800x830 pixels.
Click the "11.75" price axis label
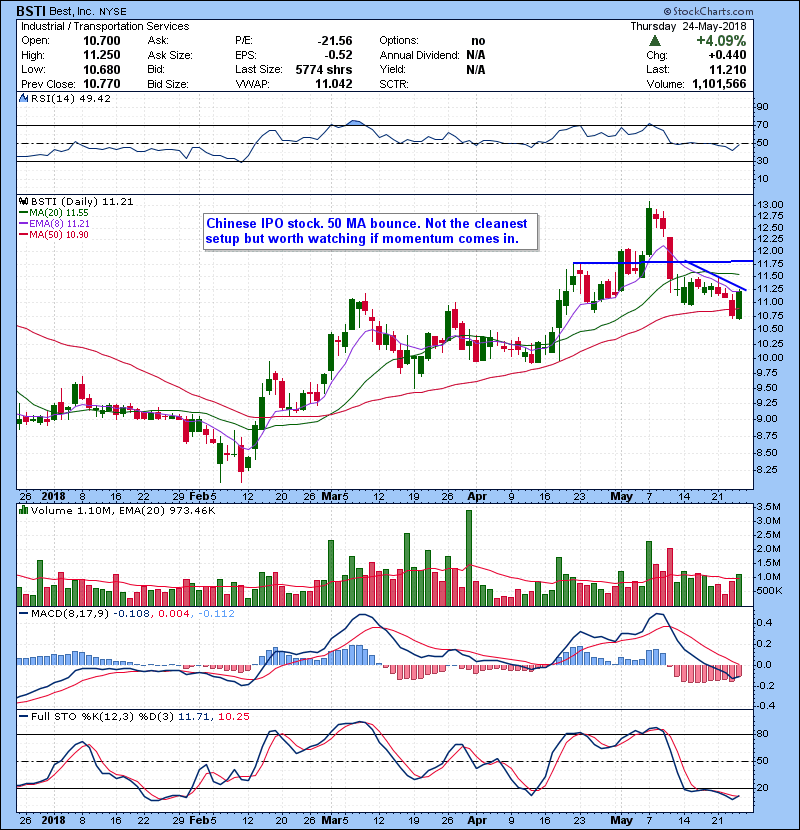770,263
